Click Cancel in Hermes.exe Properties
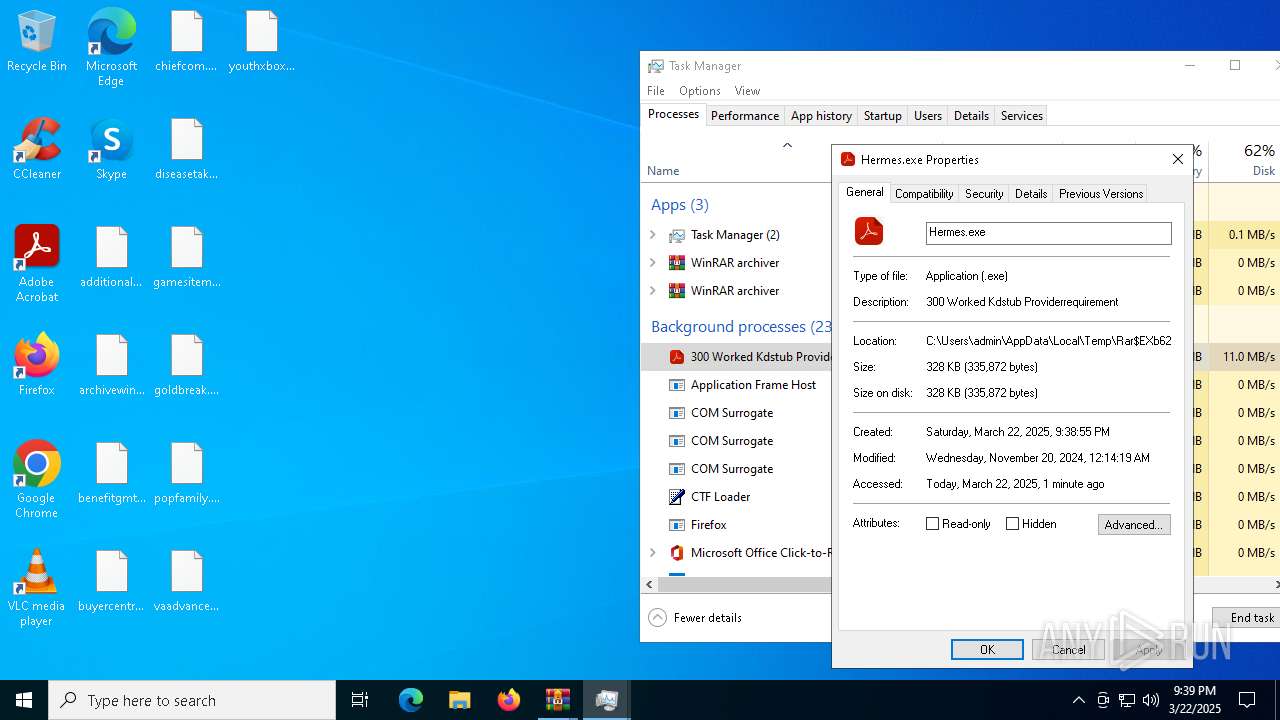The height and width of the screenshot is (720, 1280). pos(1068,650)
